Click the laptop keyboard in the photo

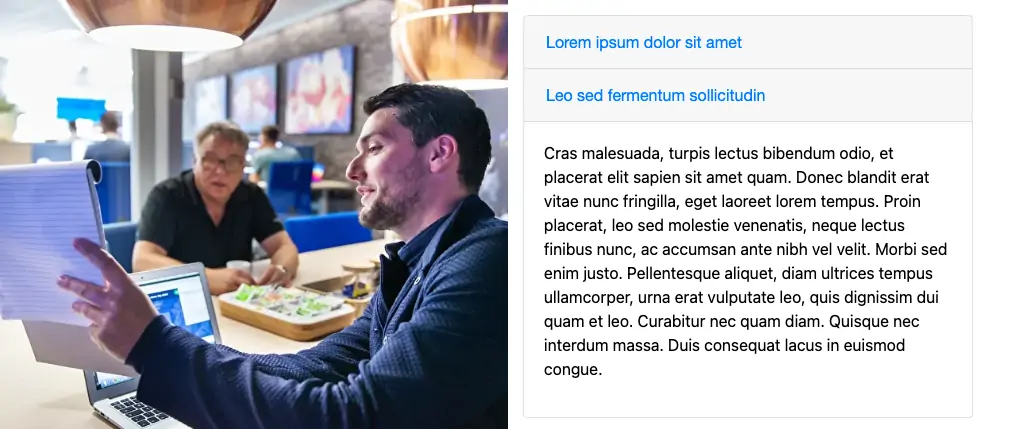point(139,411)
